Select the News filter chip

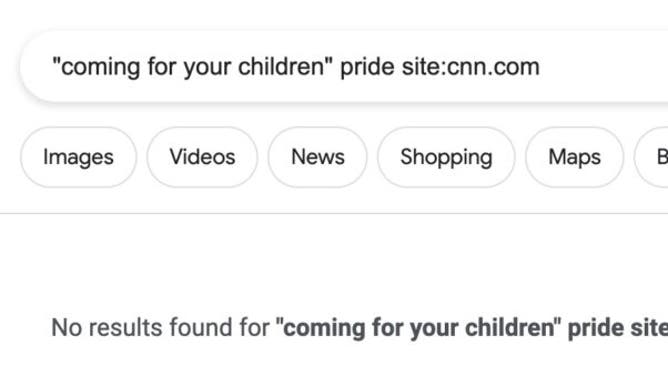coord(318,157)
